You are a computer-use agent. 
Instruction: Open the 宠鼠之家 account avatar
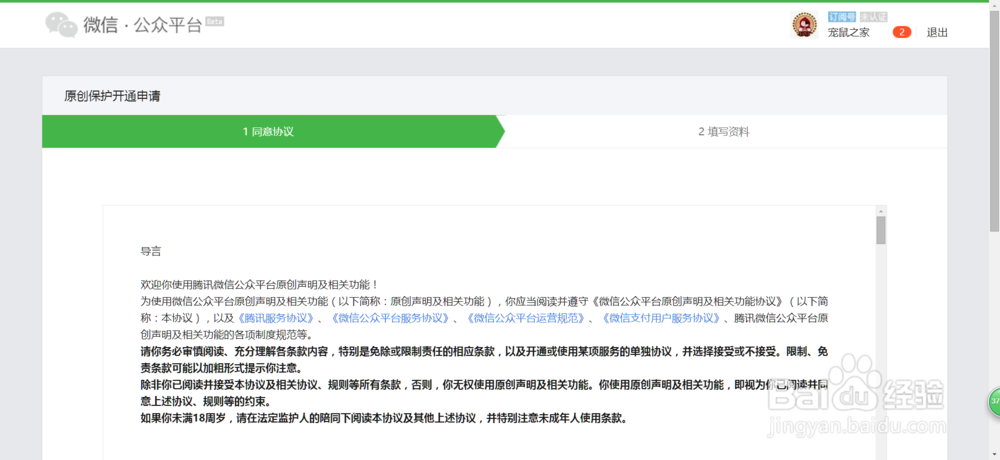(804, 24)
